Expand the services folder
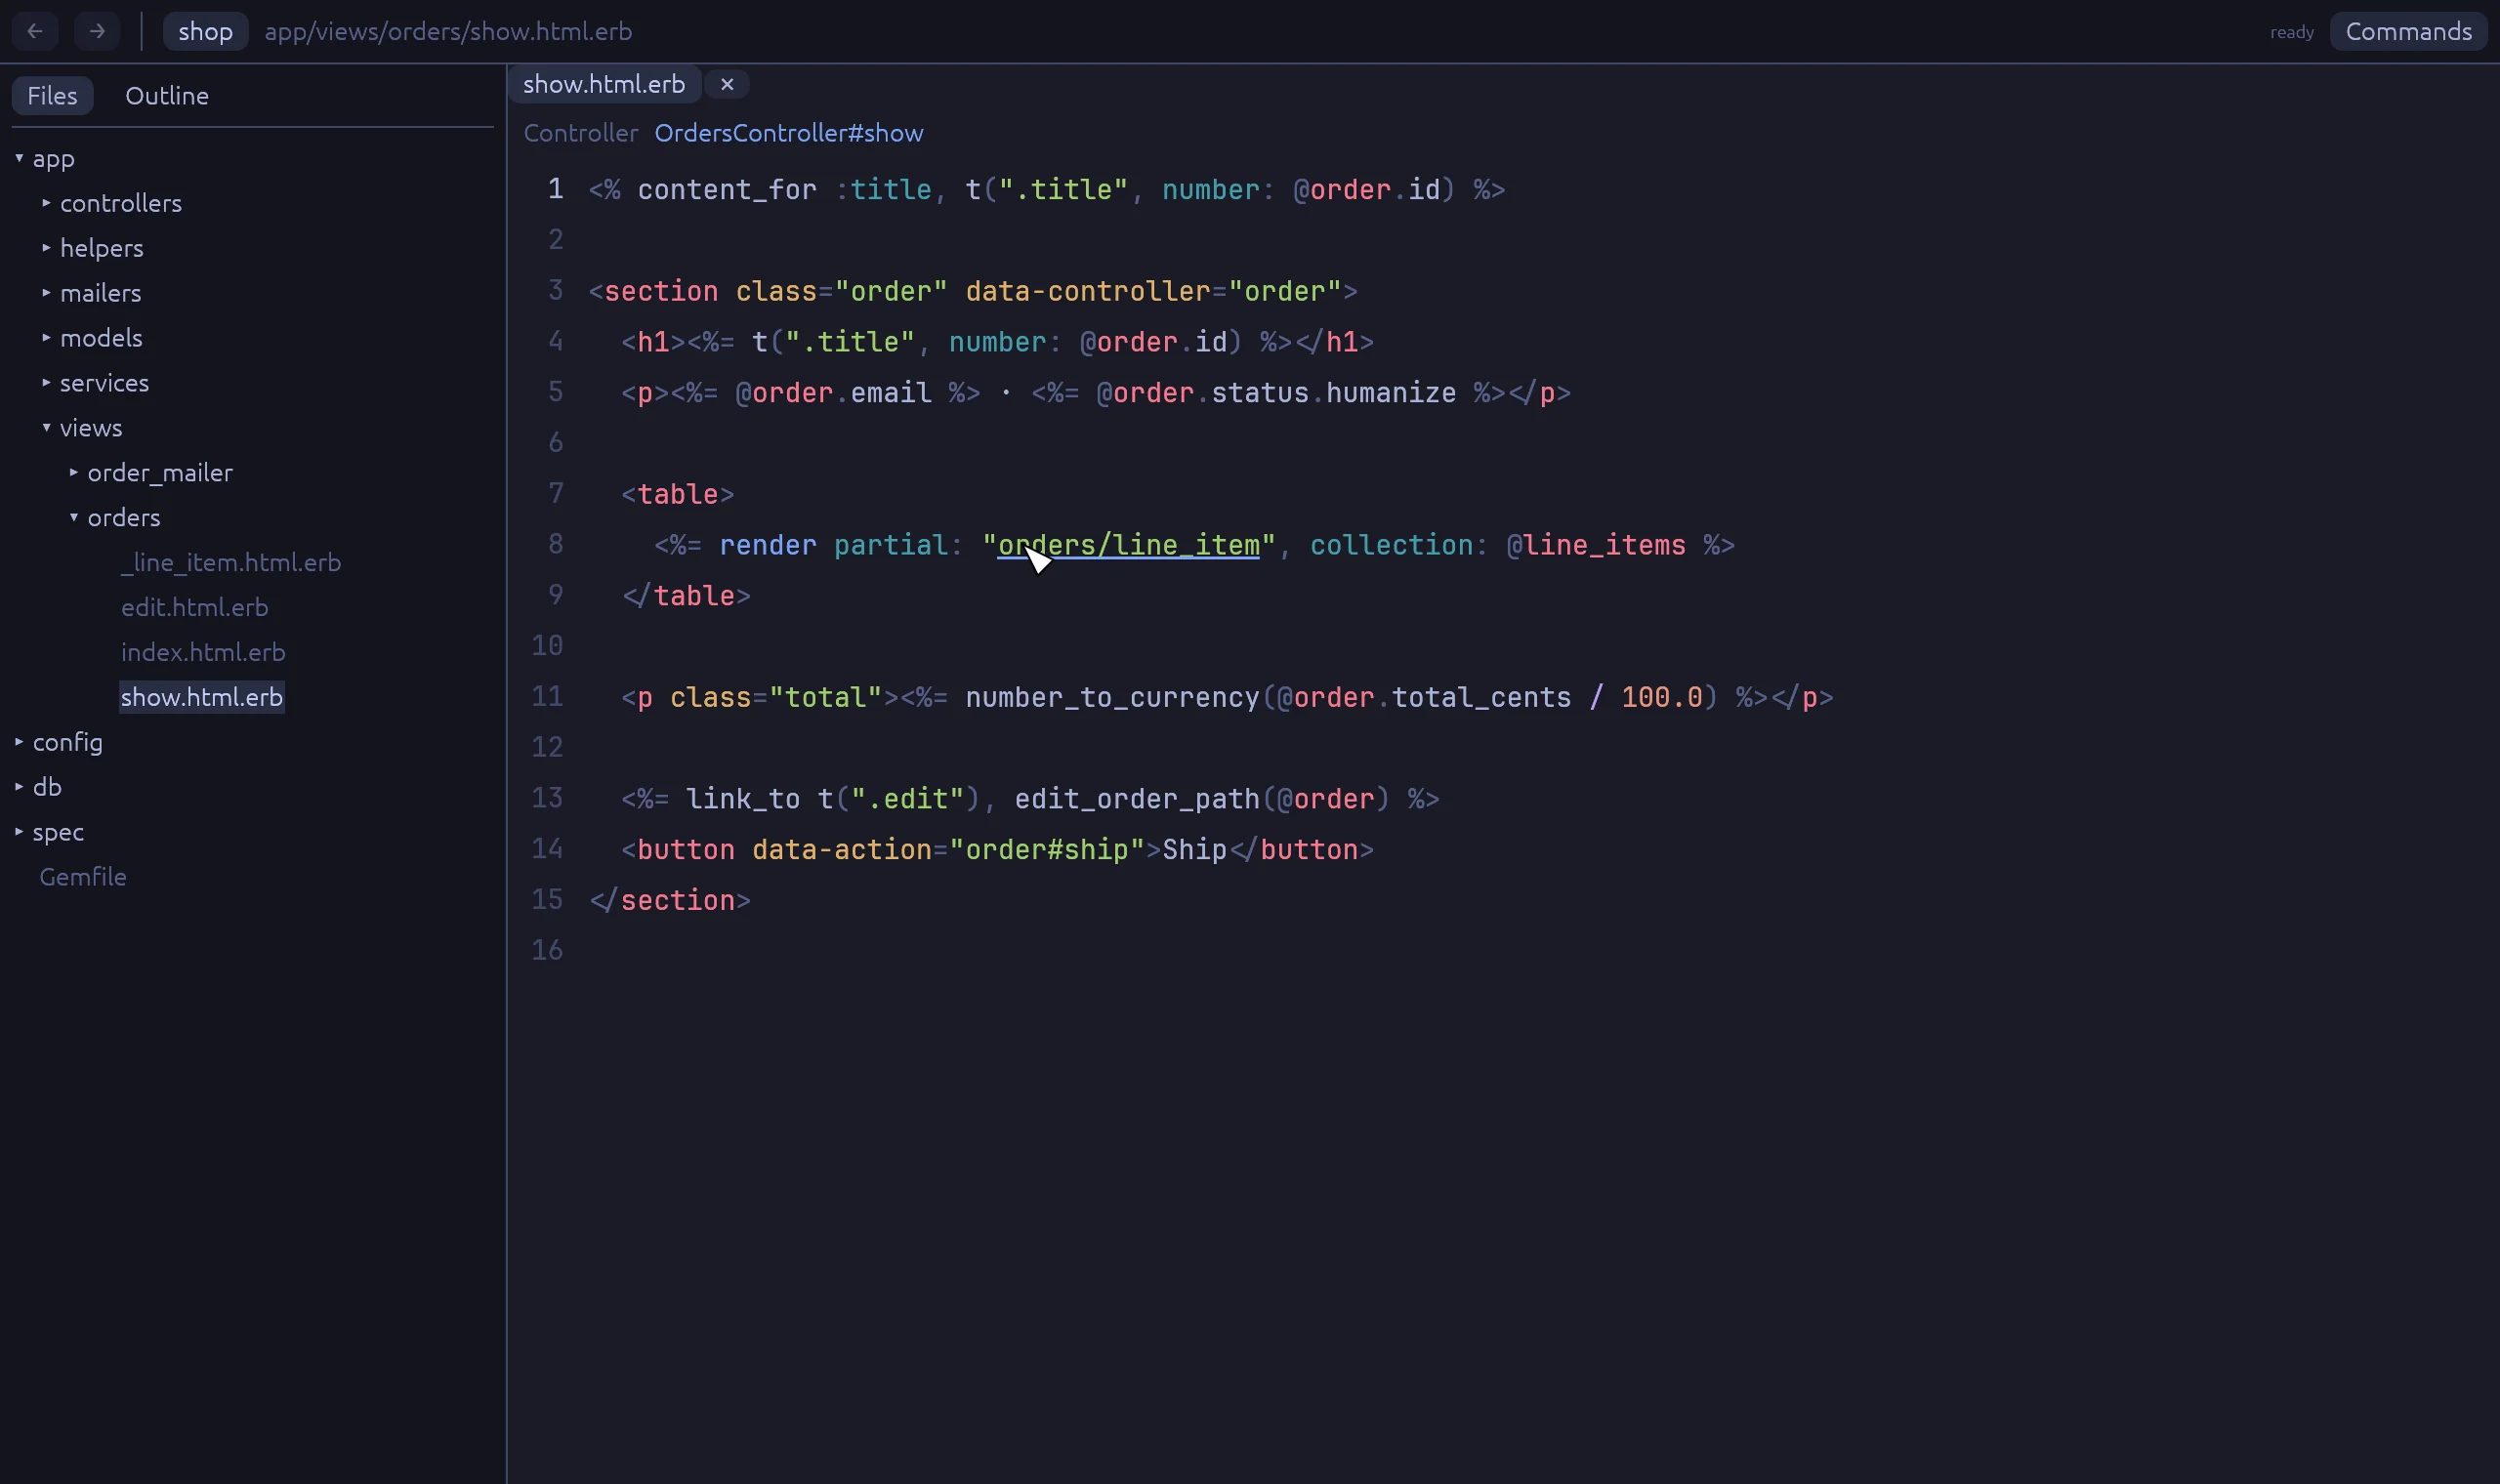 pos(95,383)
